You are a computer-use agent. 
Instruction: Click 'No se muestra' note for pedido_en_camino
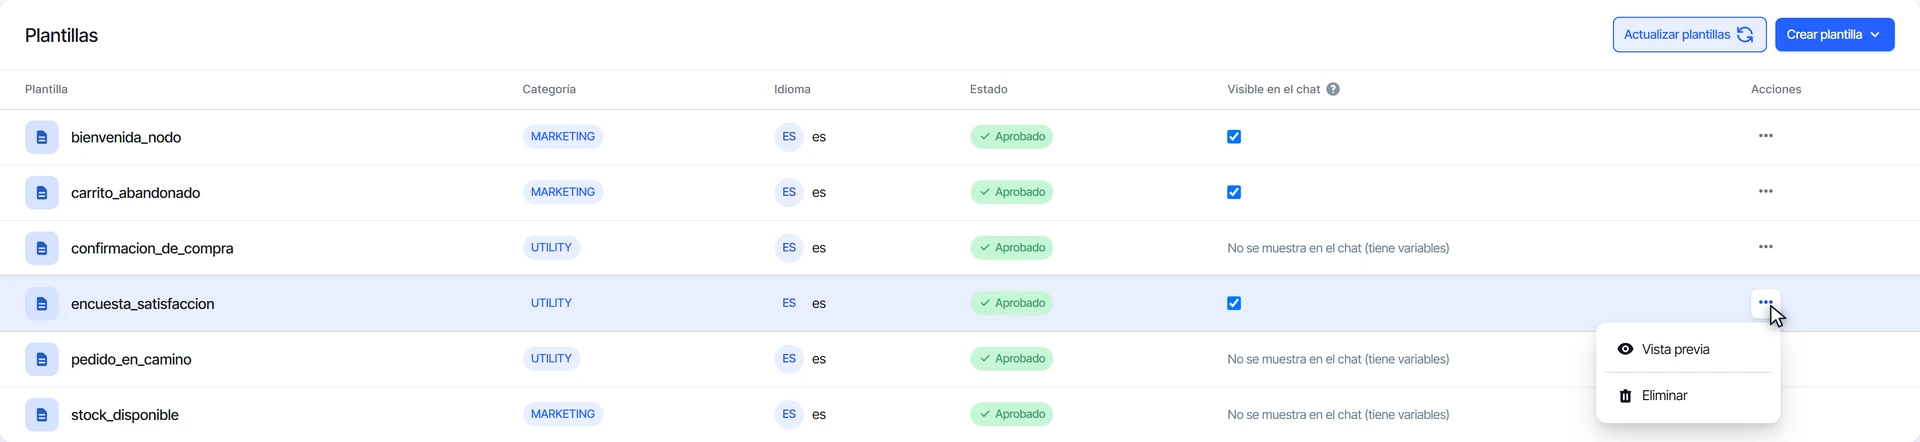pyautogui.click(x=1338, y=359)
